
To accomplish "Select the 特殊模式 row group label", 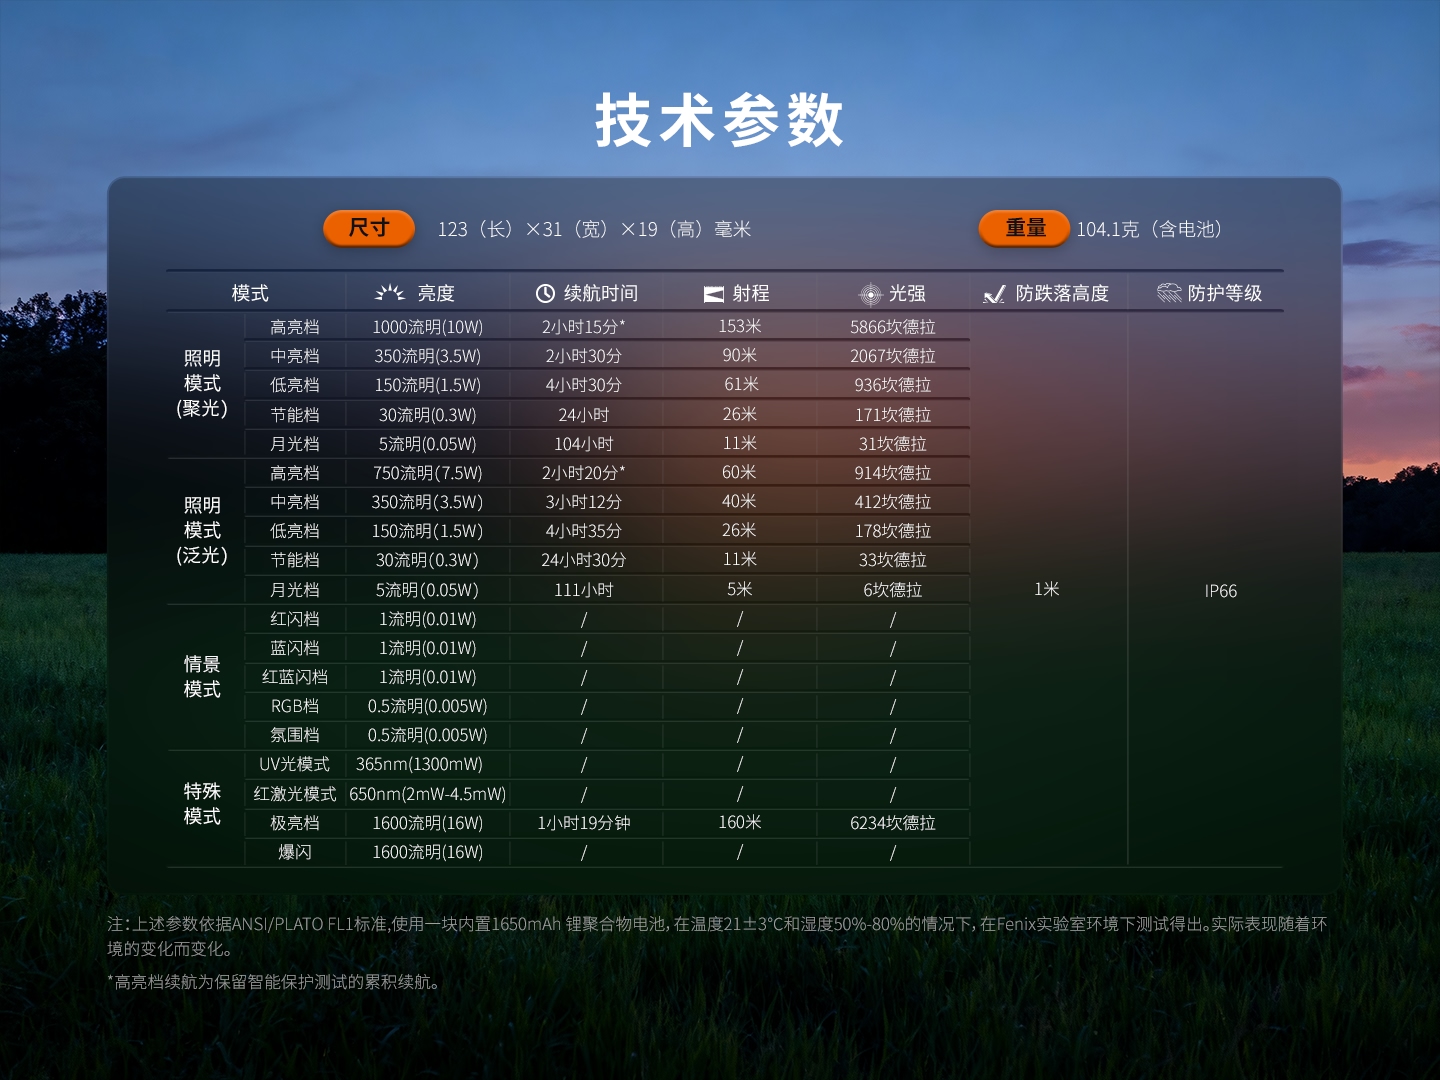I will (202, 804).
